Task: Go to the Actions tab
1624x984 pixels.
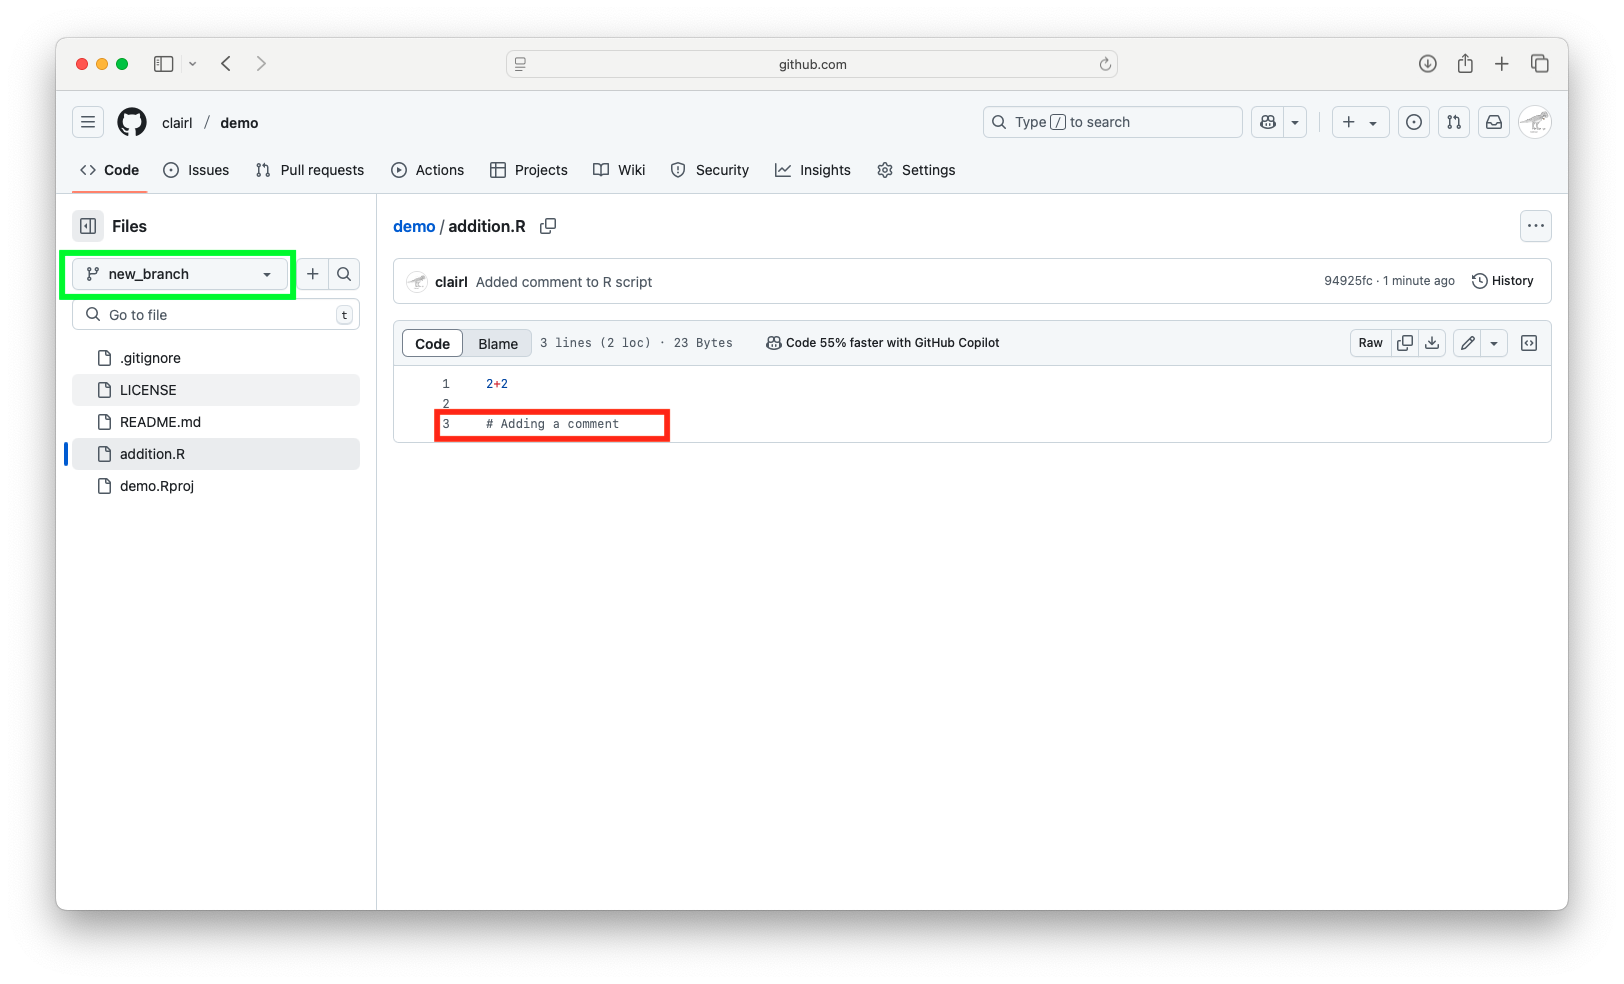Action: 428,170
